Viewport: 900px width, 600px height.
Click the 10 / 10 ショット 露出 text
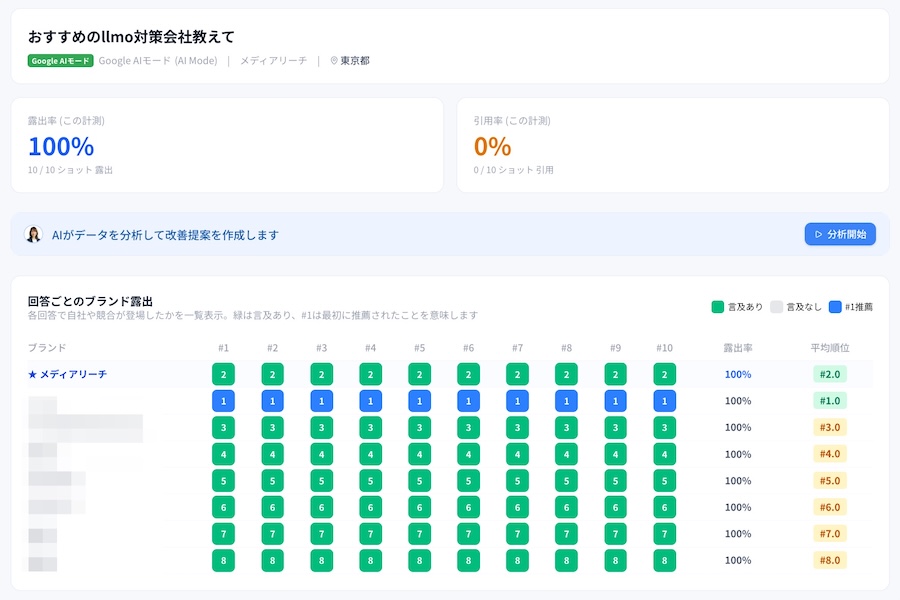[70, 170]
